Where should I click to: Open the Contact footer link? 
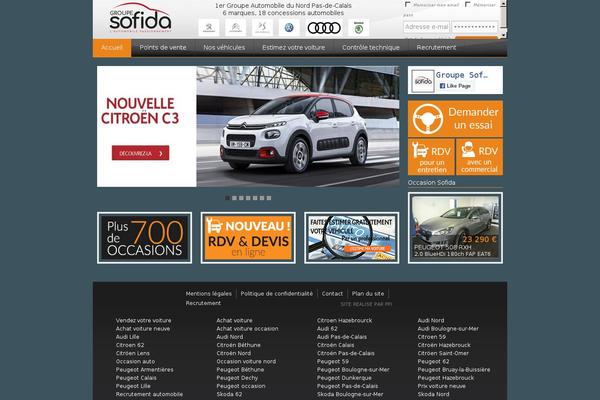[332, 294]
